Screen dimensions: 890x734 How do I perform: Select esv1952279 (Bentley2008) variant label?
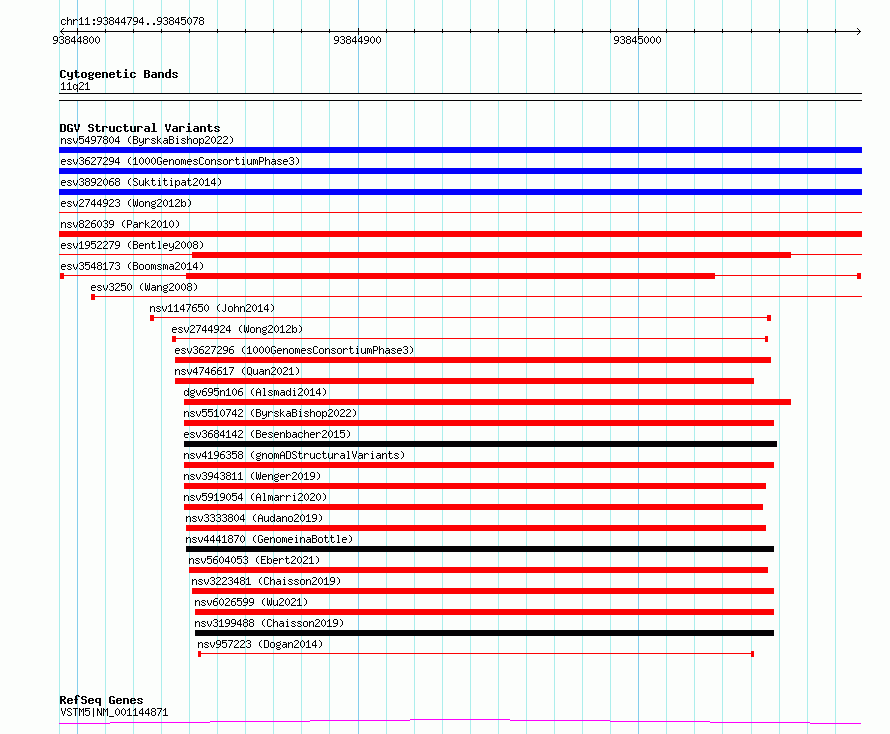(x=132, y=245)
